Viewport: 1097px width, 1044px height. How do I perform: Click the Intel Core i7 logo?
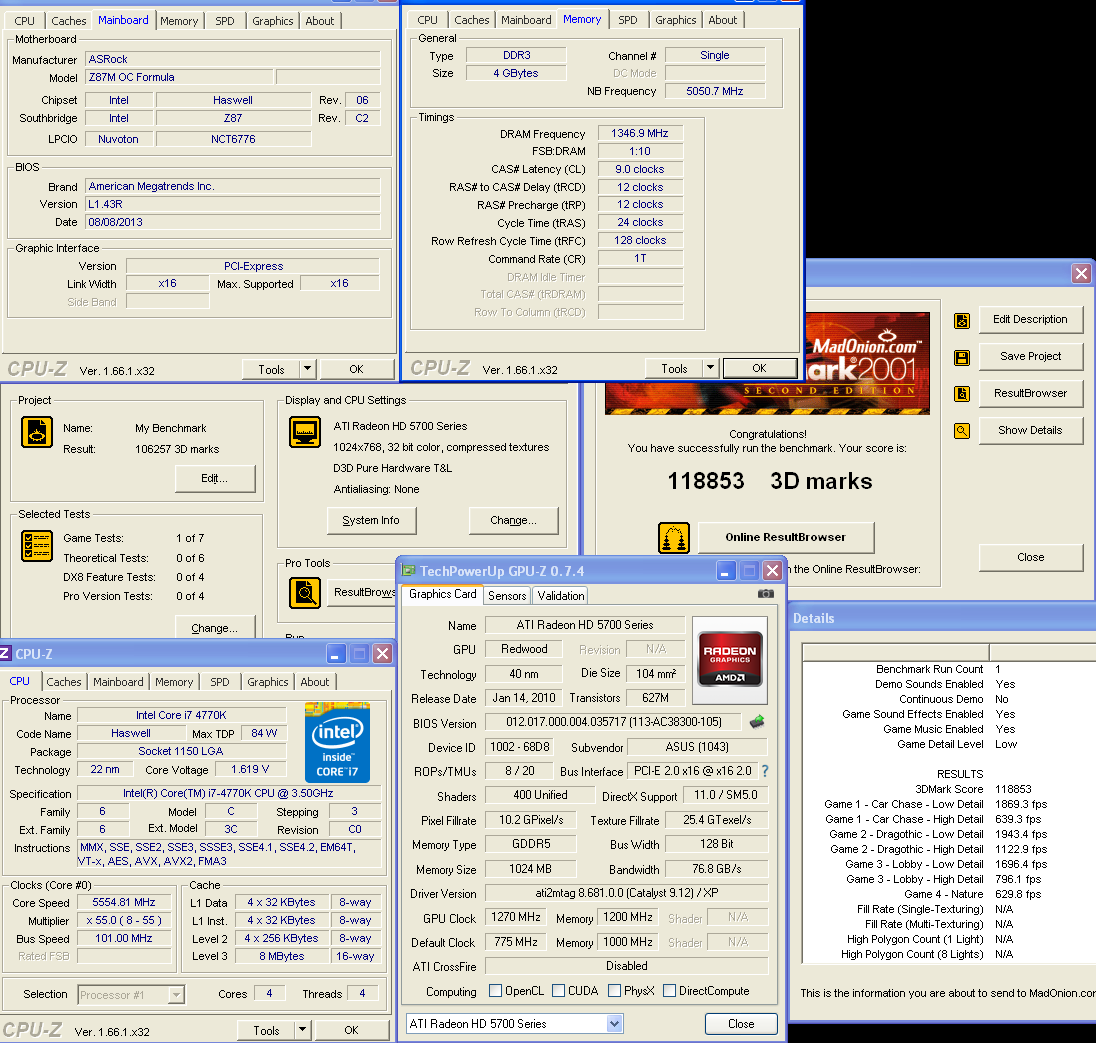(x=337, y=742)
